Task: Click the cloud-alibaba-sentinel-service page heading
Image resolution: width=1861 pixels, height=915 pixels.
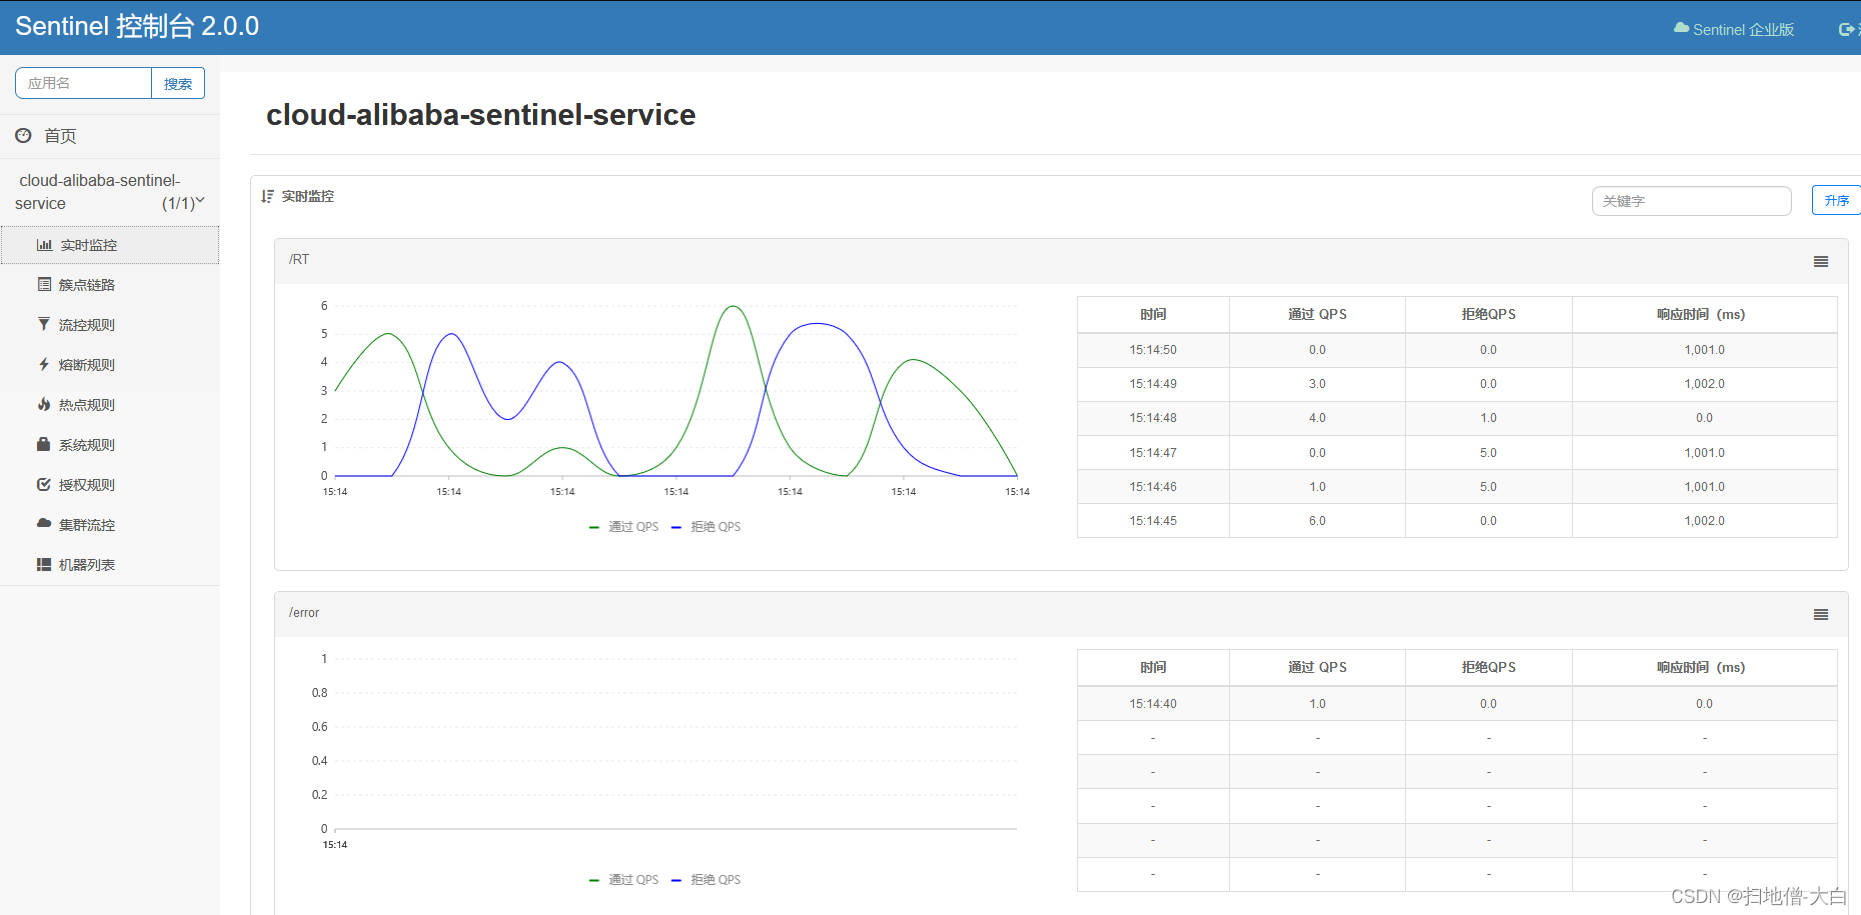Action: (481, 115)
